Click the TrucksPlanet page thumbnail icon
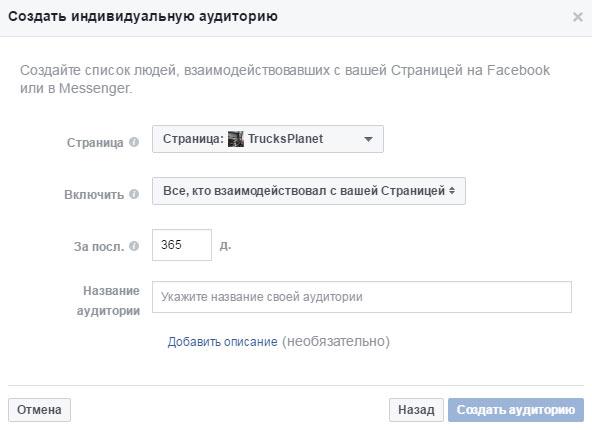The image size is (592, 430). (236, 139)
